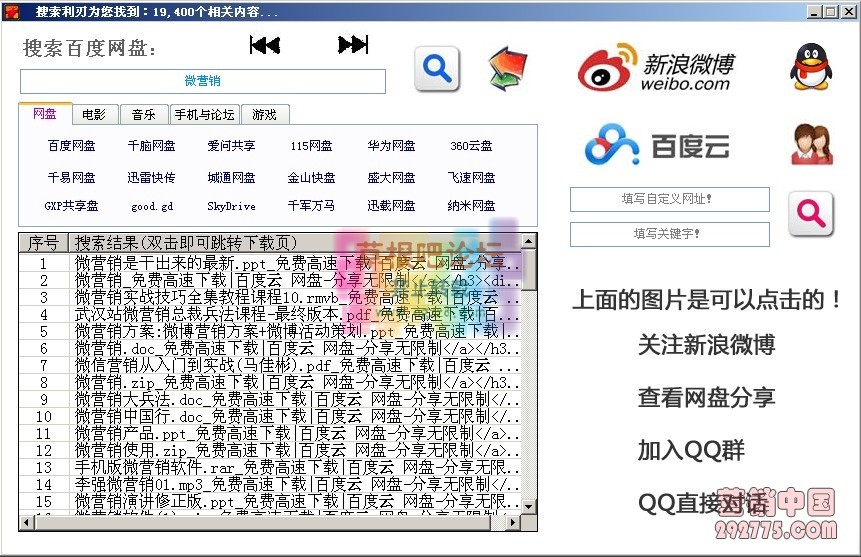Select result row 15 微营销演讲修正版.ppt
The image size is (861, 557).
(270, 502)
